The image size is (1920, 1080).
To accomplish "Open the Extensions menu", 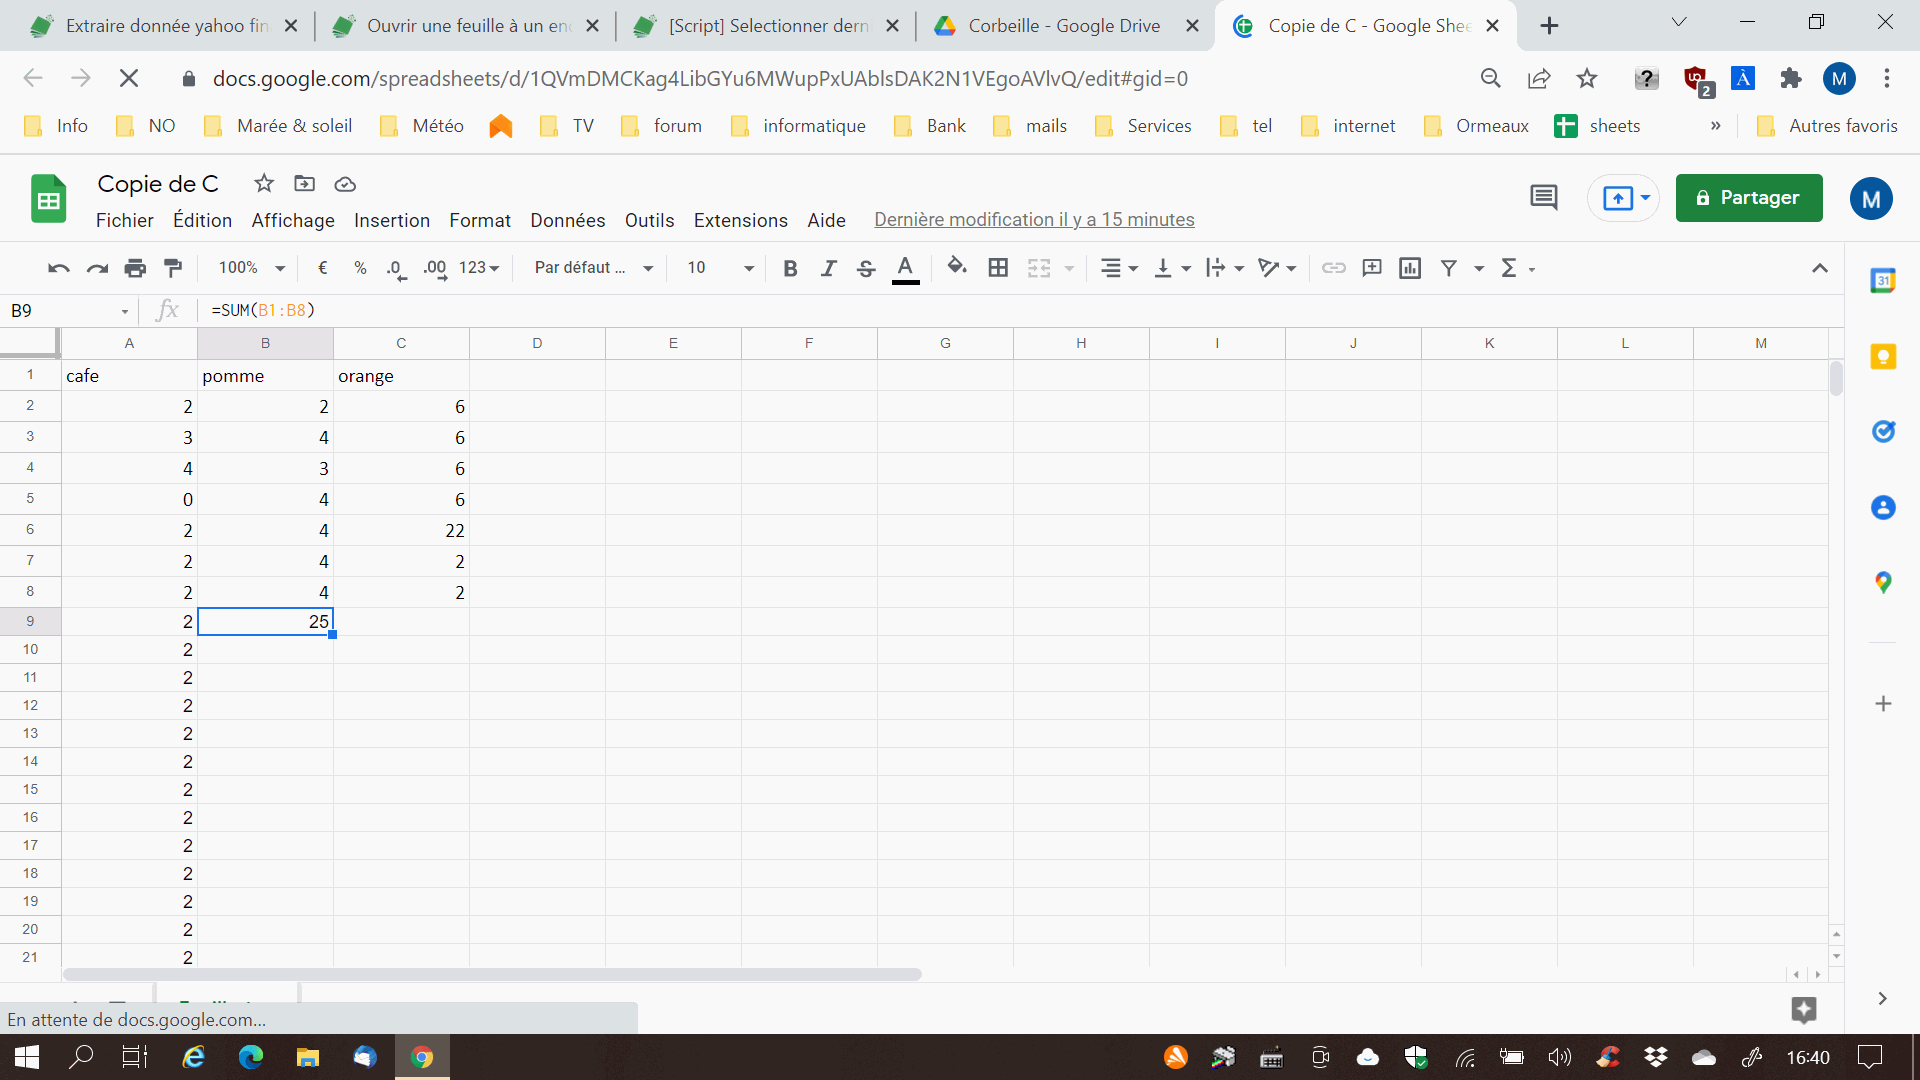I will point(740,220).
